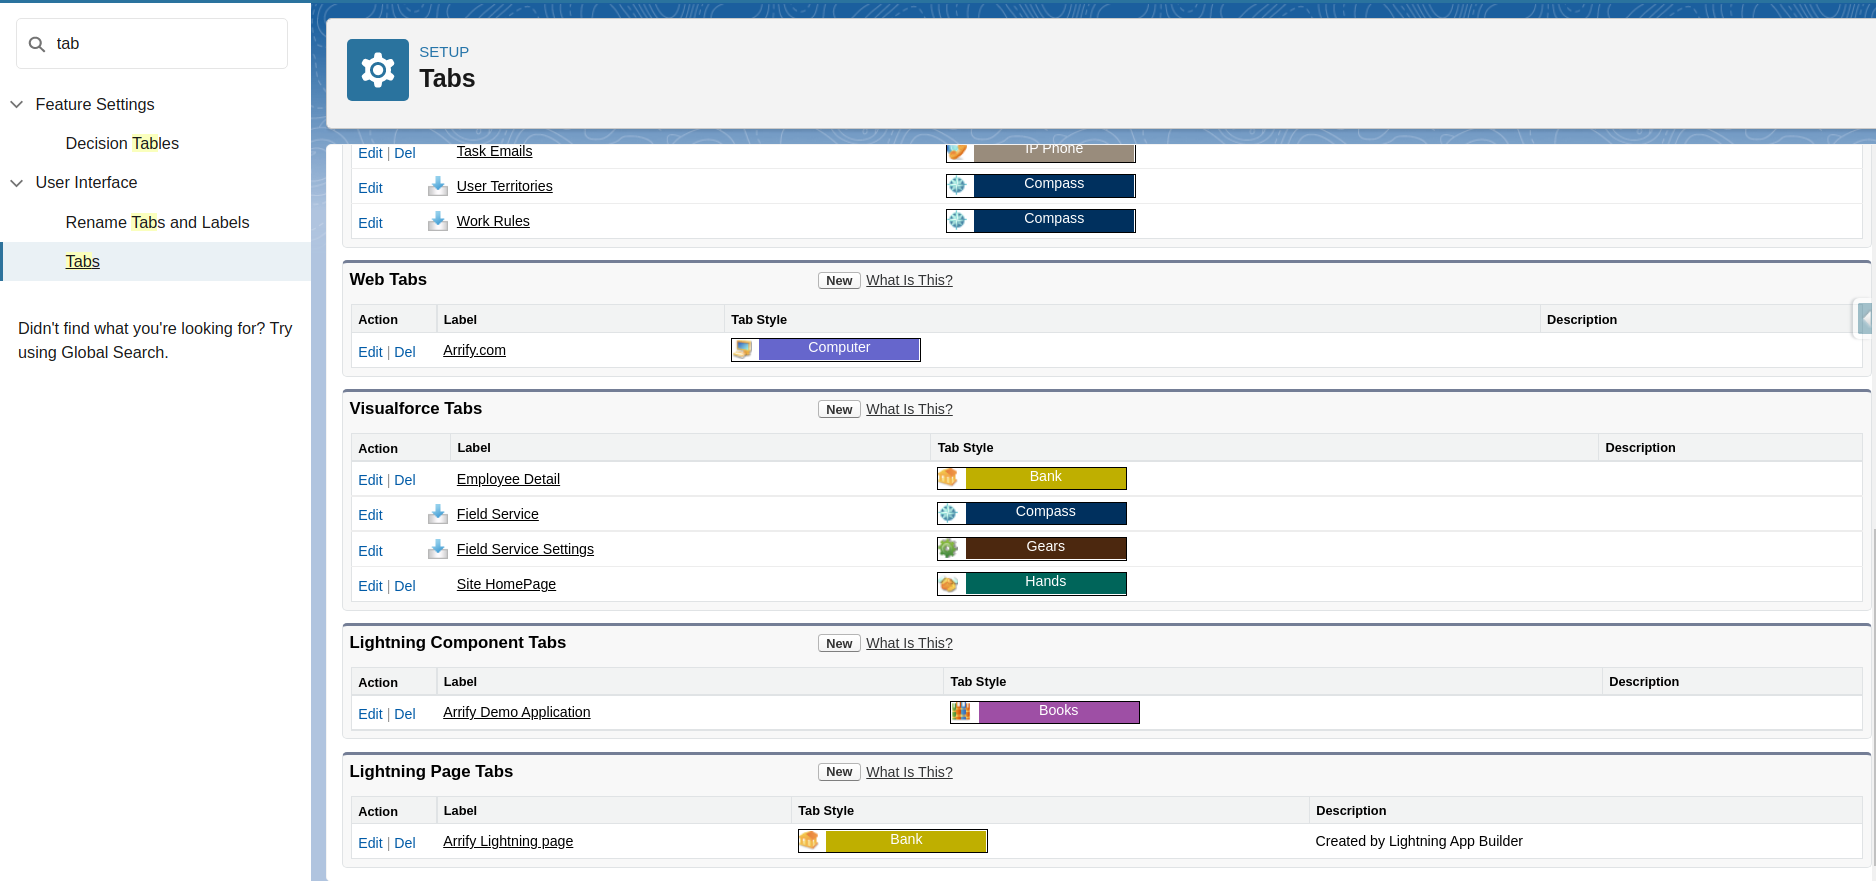
Task: Click into the Quick Find search box
Action: point(152,44)
